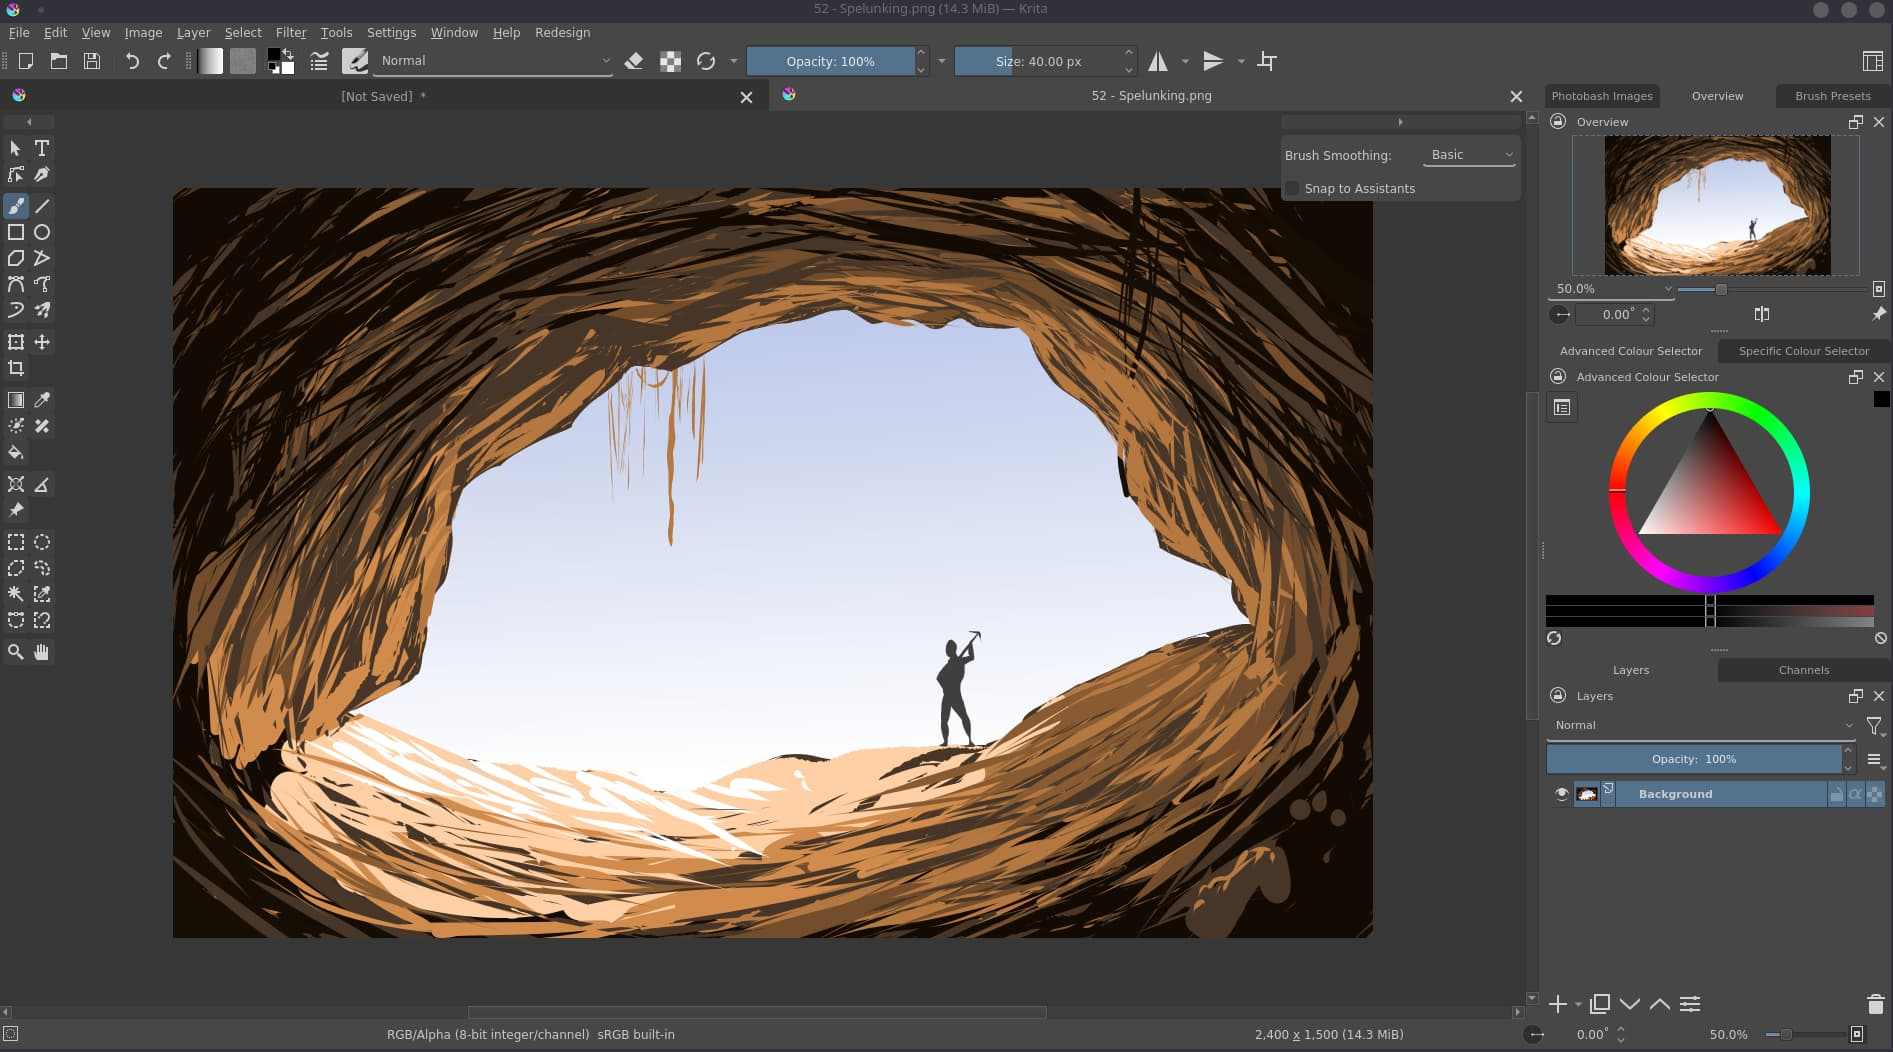Select the Freehand Brush tool
1893x1052 pixels.
[16, 206]
